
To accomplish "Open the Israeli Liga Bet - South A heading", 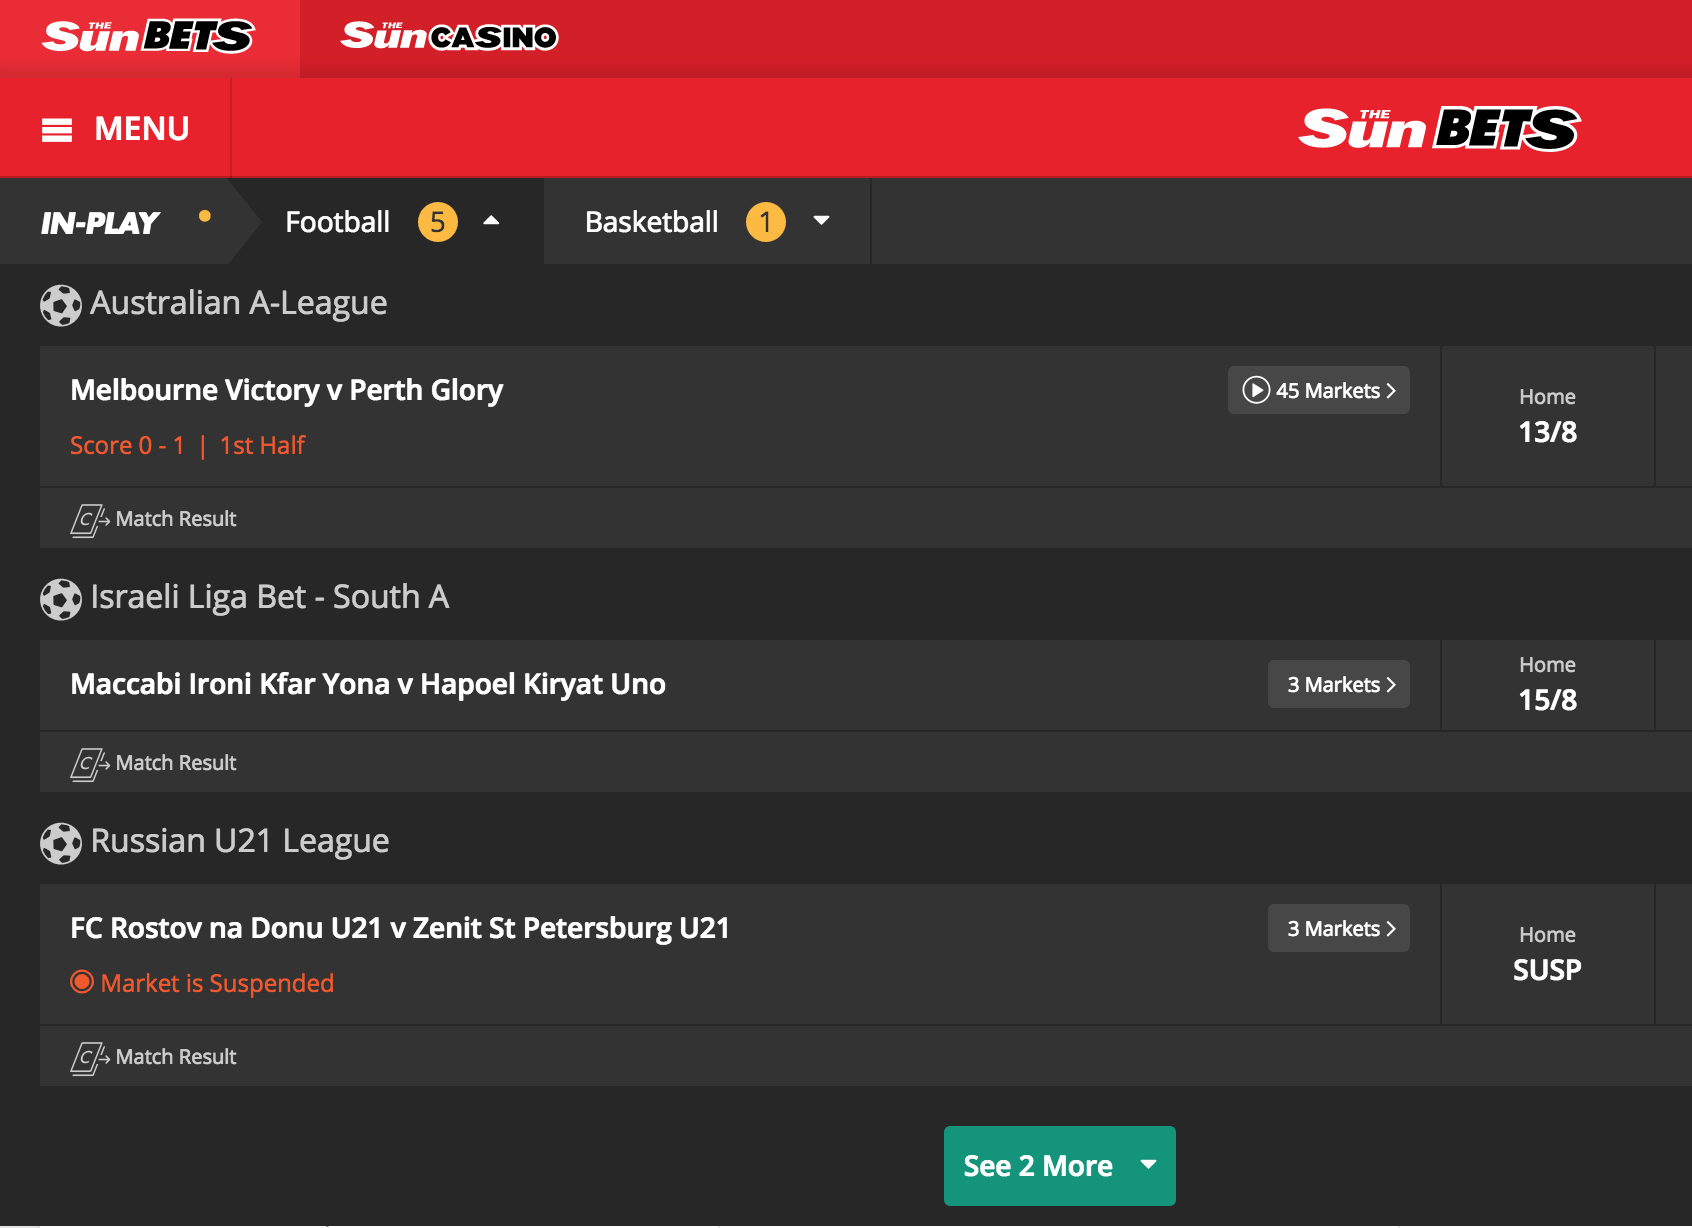I will (270, 597).
